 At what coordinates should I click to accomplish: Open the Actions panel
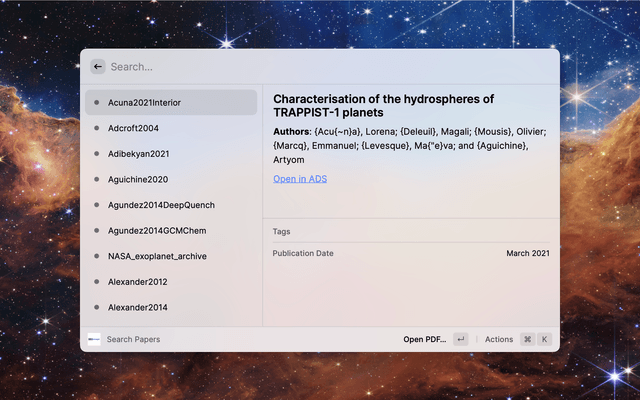(499, 339)
